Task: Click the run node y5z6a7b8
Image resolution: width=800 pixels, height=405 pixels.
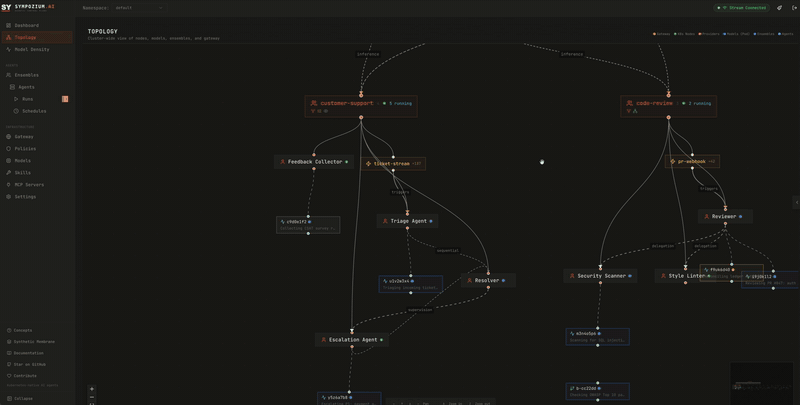Action: 349,398
